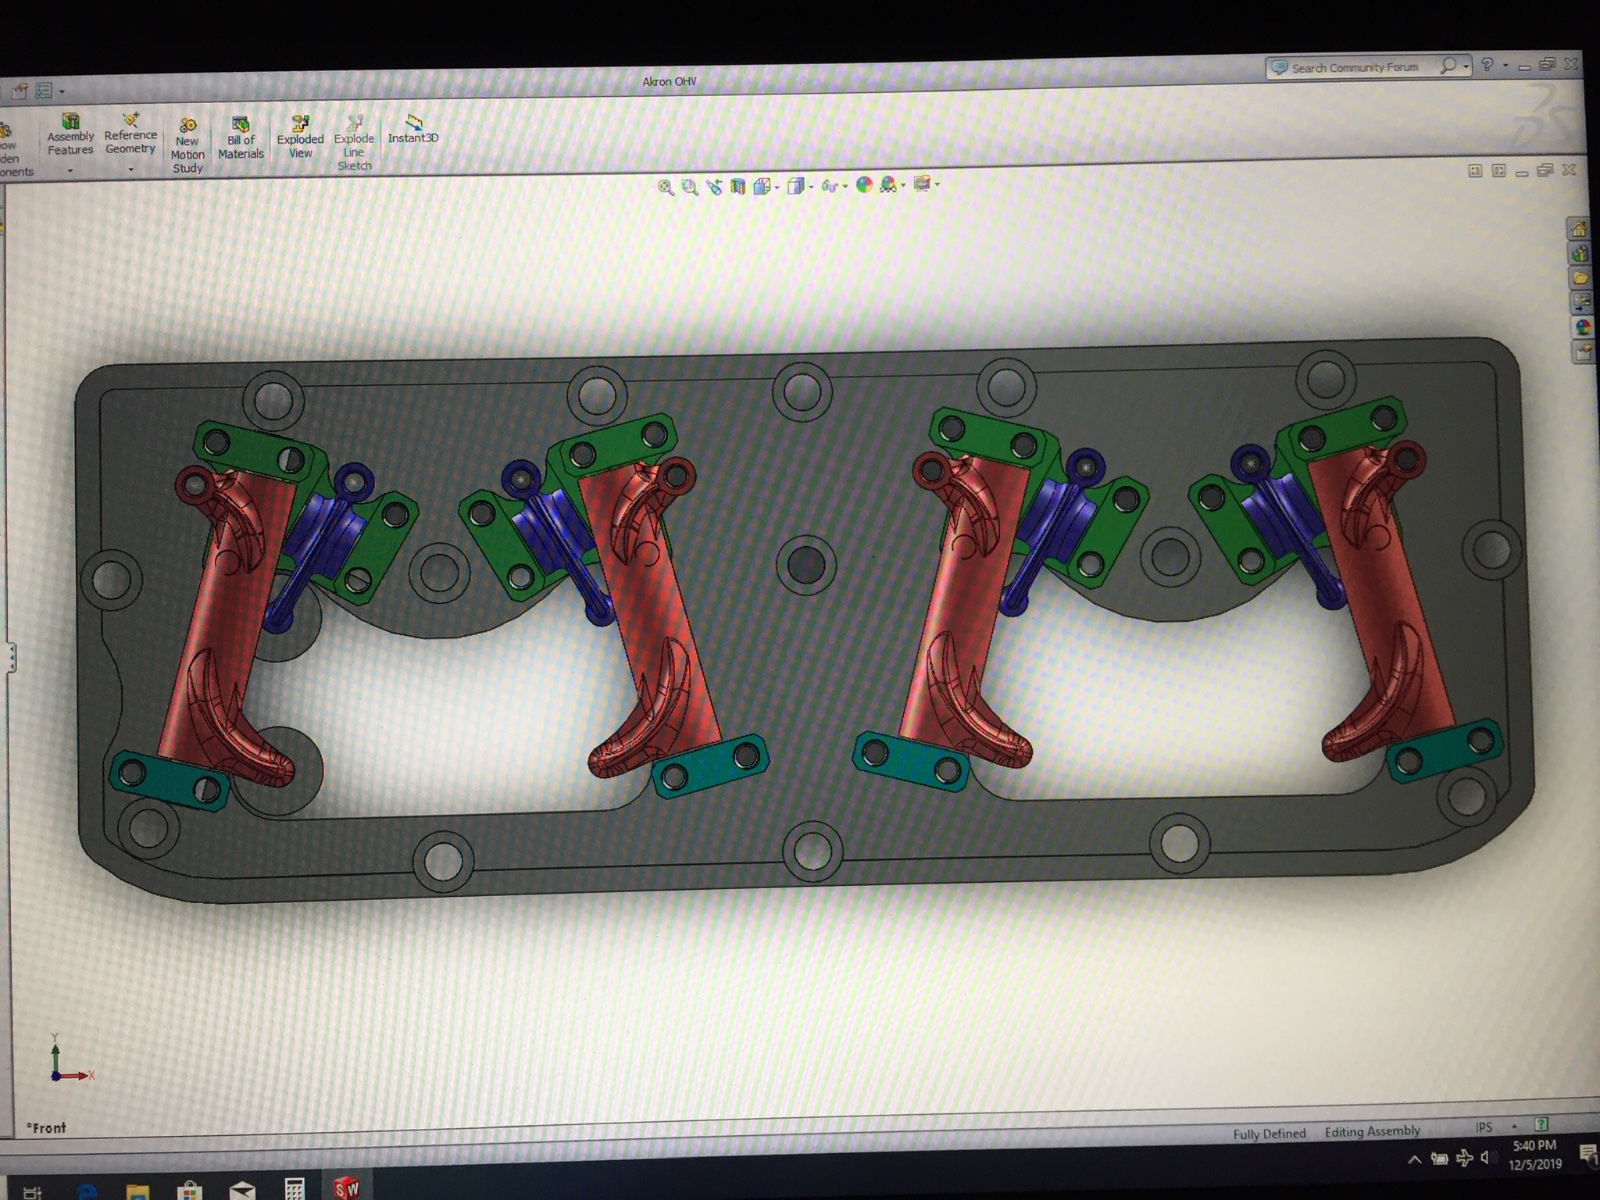Open File Explorer folder in task pane
Viewport: 1600px width, 1200px height.
pyautogui.click(x=1580, y=277)
